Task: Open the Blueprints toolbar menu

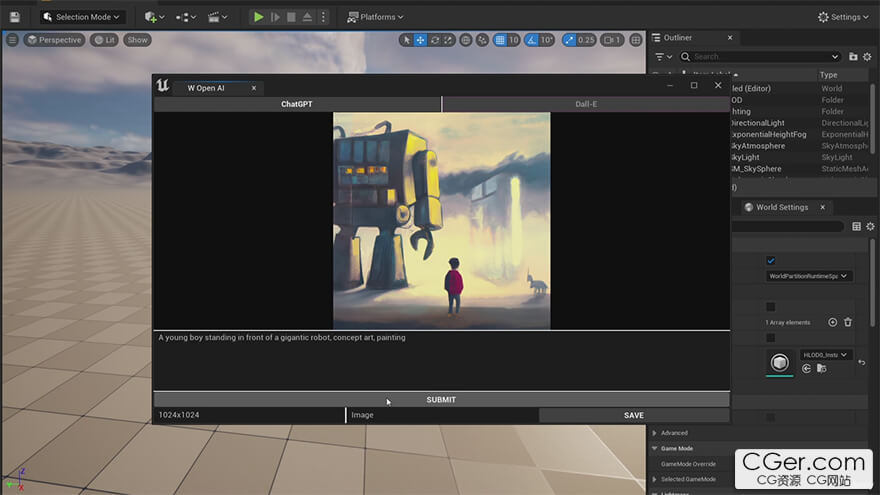Action: point(185,17)
